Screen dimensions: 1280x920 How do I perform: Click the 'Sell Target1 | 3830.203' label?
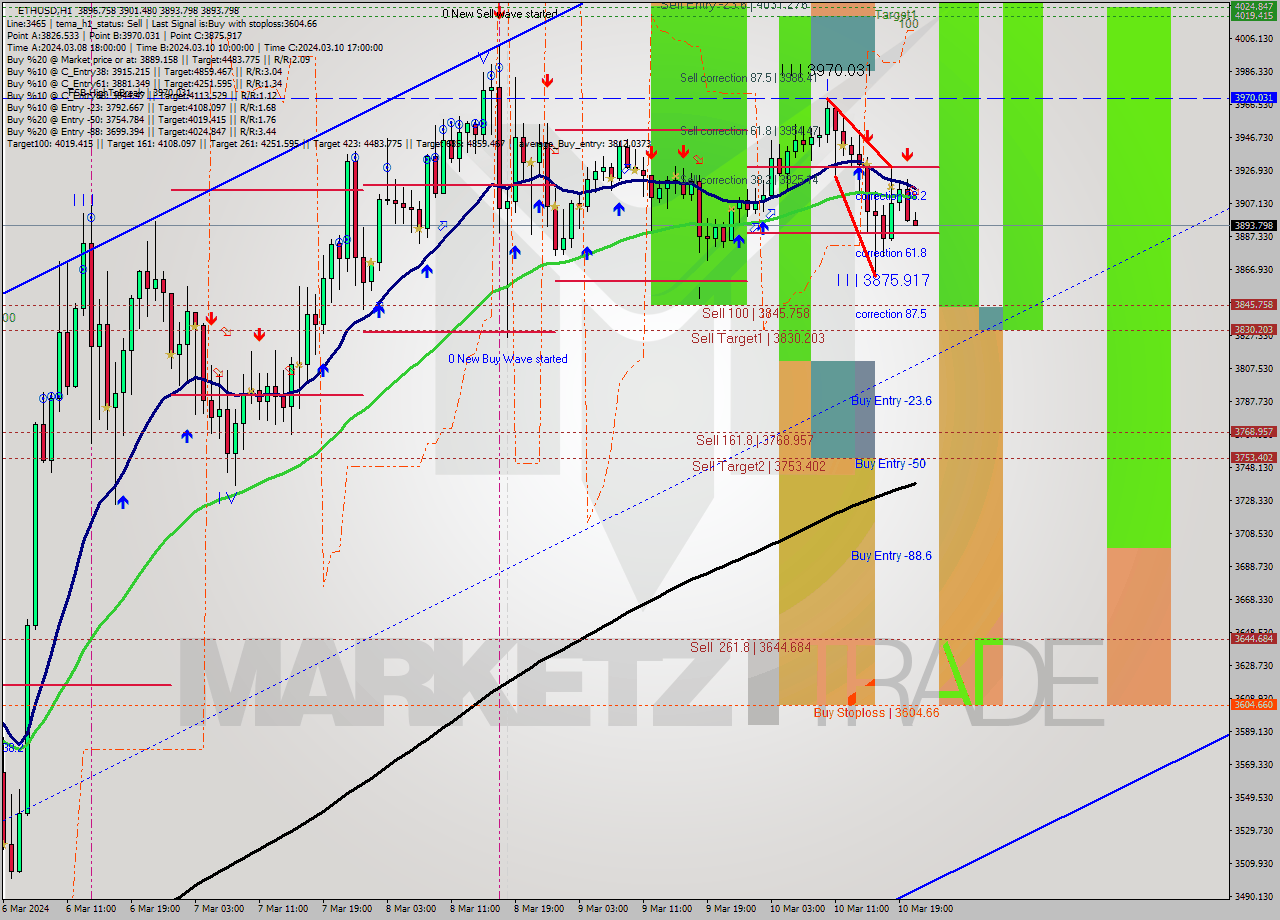click(758, 338)
